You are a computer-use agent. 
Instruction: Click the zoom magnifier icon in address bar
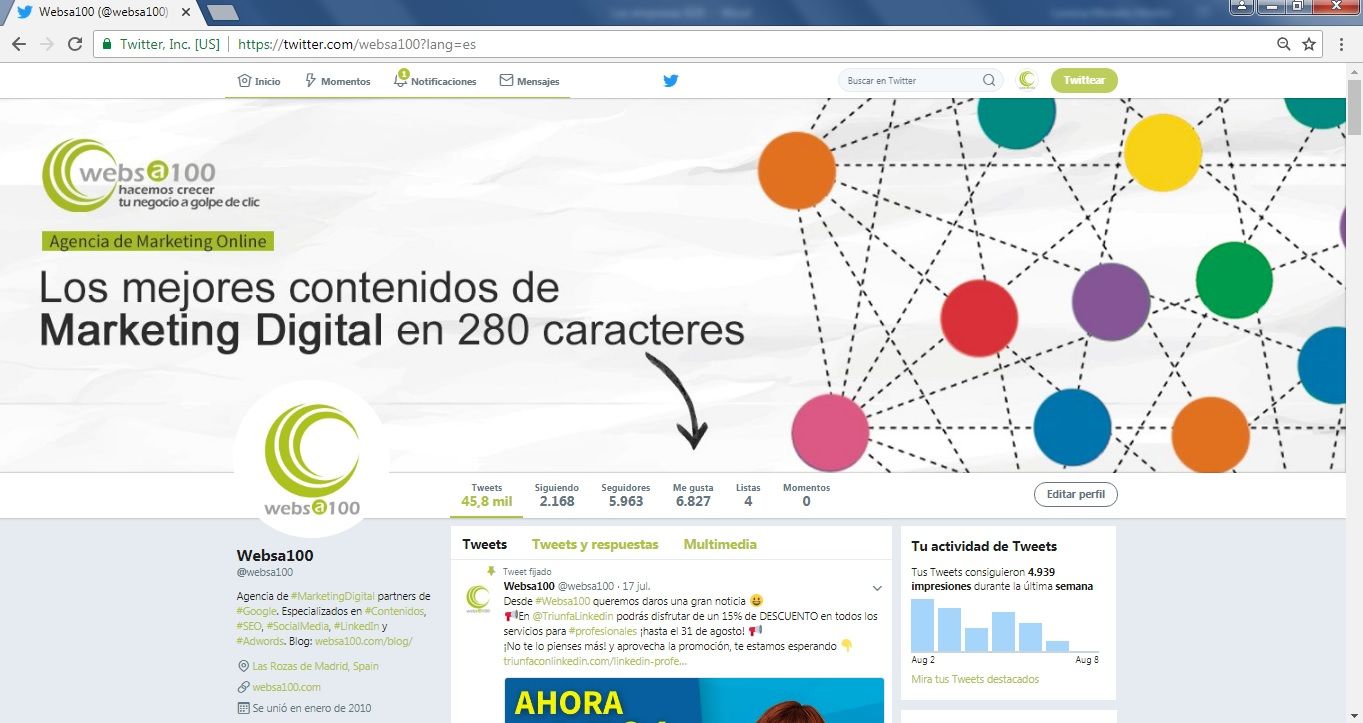[1284, 44]
